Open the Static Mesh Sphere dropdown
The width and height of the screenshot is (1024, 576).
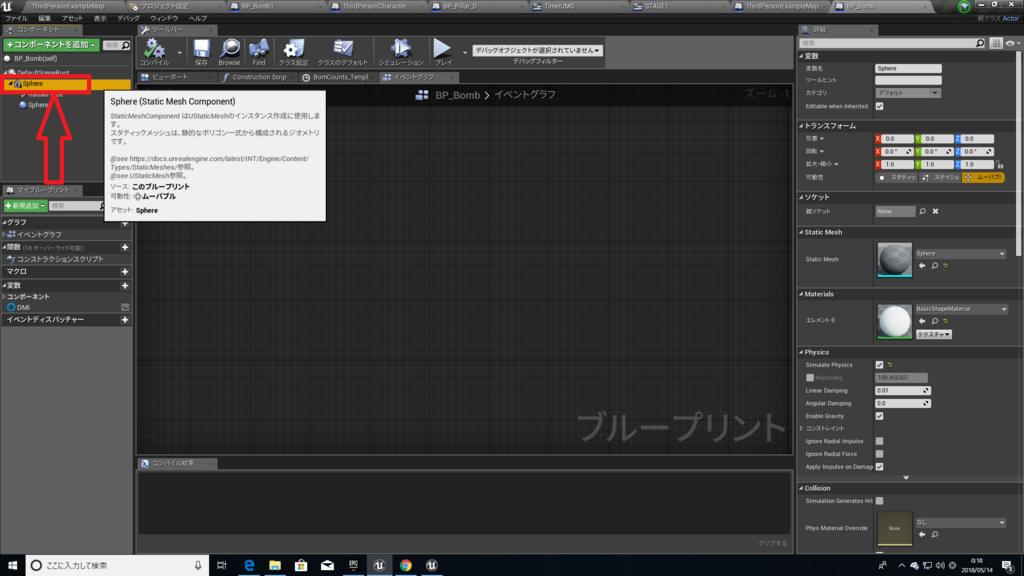(x=960, y=253)
